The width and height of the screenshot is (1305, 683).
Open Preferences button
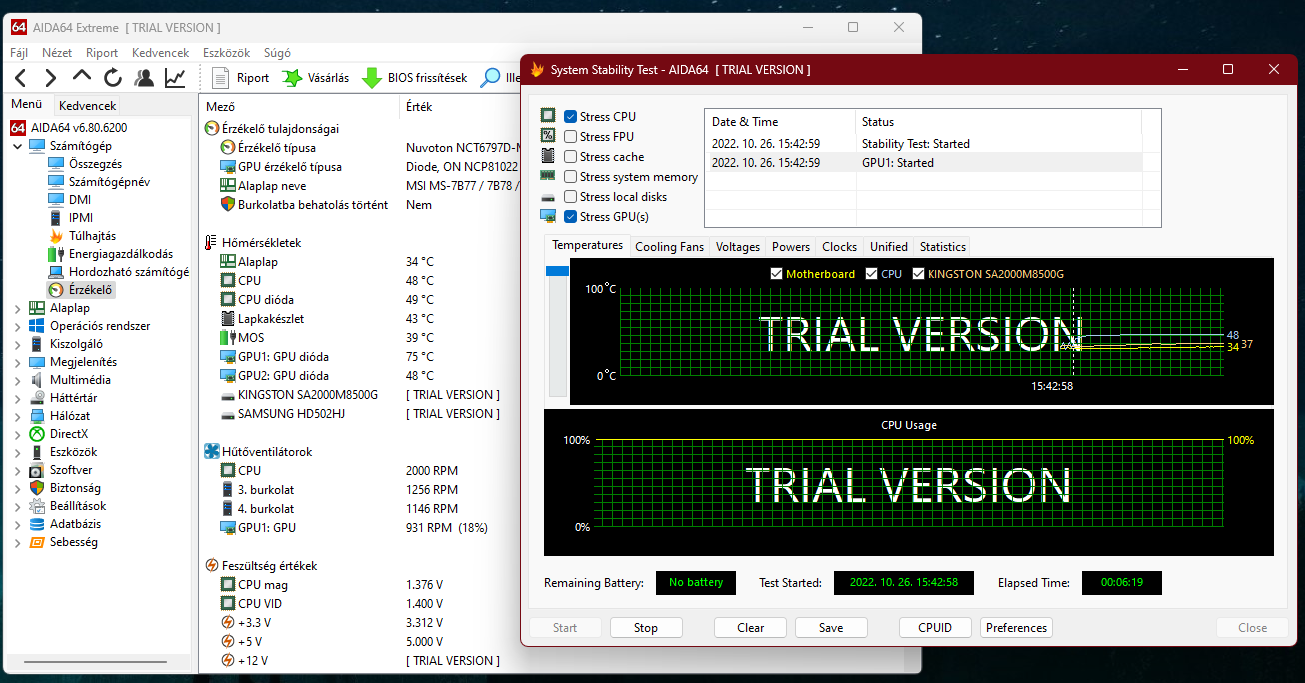click(1017, 628)
